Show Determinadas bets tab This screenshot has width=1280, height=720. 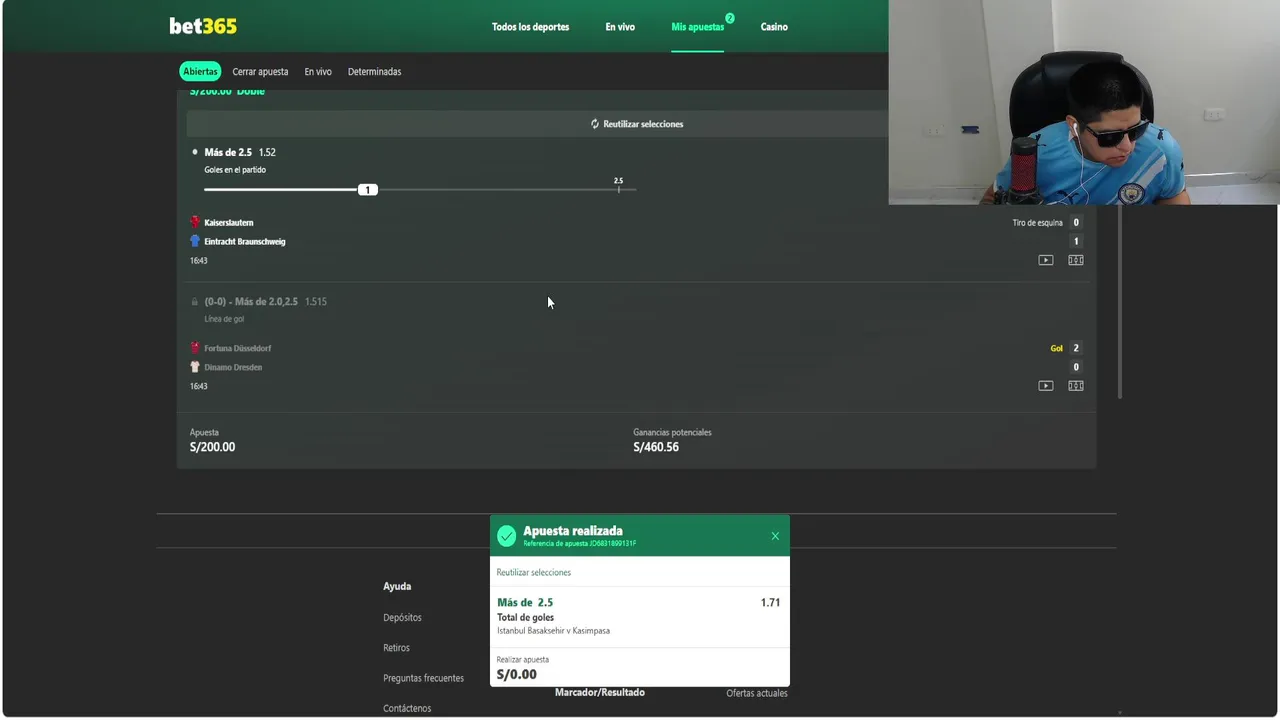(374, 72)
